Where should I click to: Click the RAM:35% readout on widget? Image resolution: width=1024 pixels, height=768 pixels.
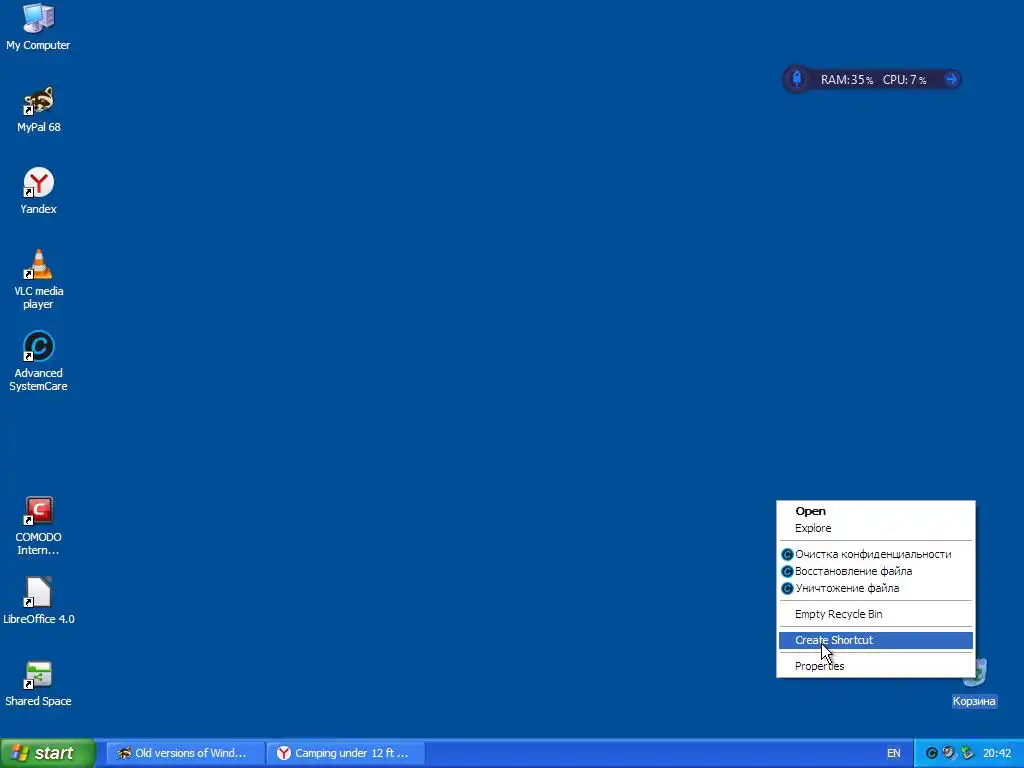[846, 80]
